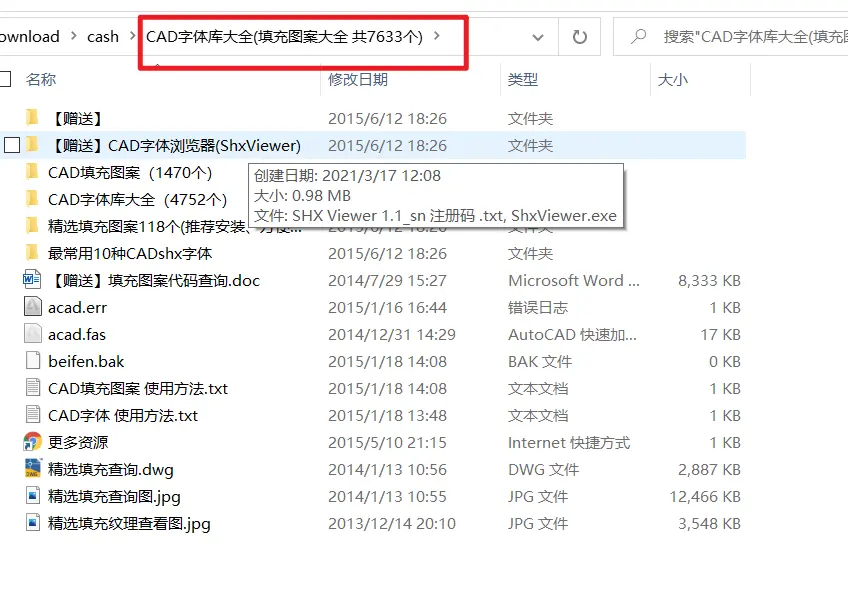Sort by the 名称 column header
848x591 pixels.
(41, 79)
